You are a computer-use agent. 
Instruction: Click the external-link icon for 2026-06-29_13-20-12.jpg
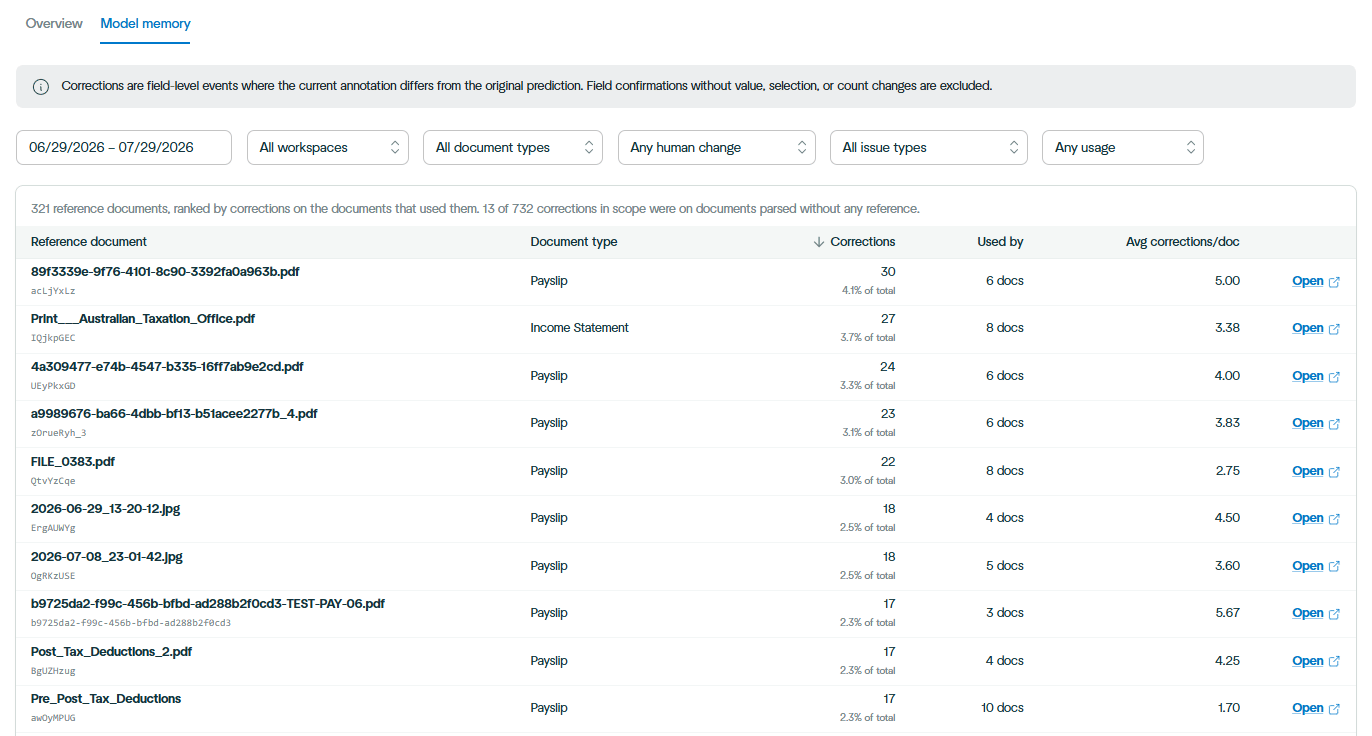(1334, 519)
